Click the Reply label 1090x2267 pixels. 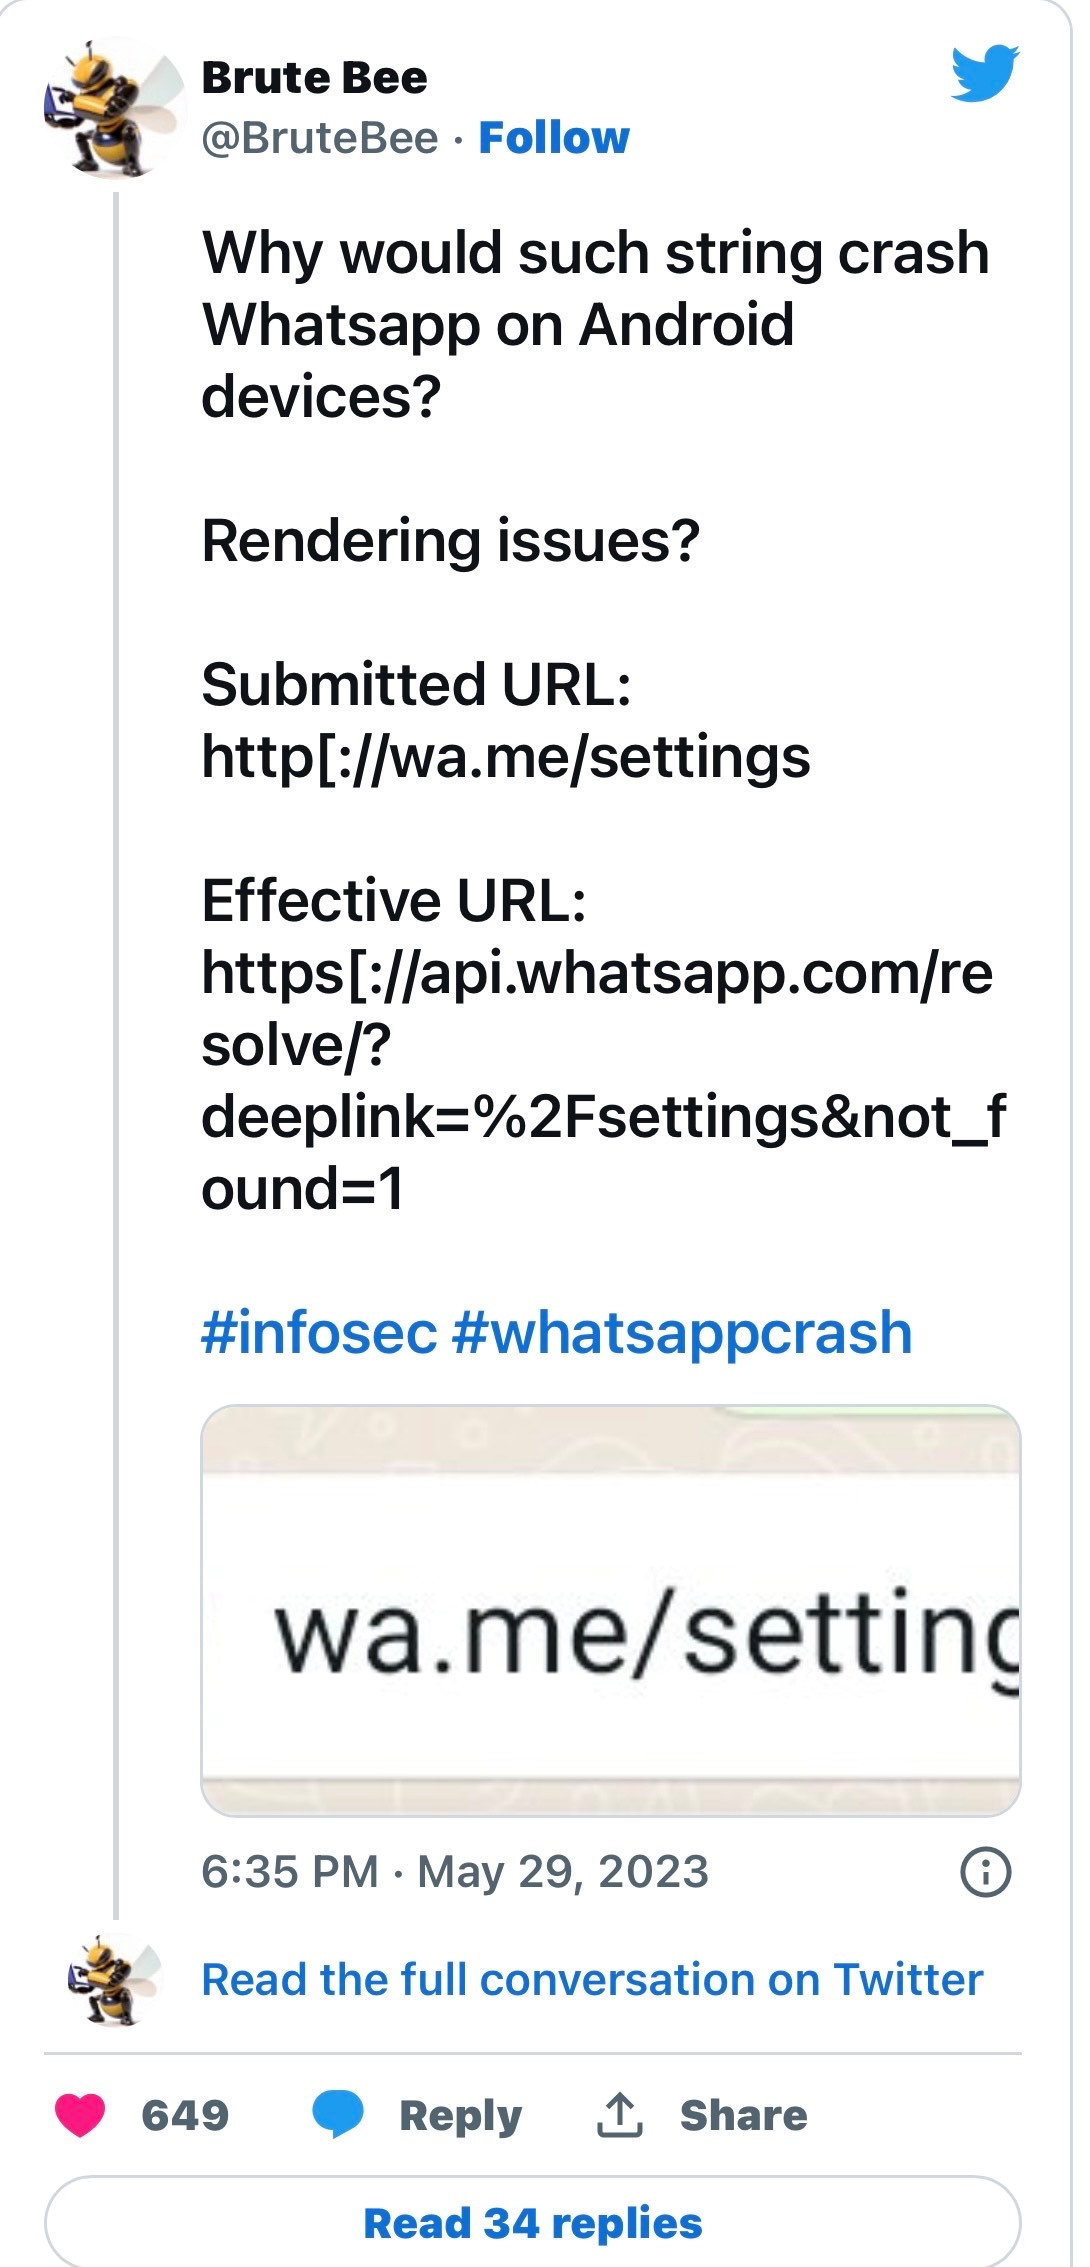coord(460,2115)
